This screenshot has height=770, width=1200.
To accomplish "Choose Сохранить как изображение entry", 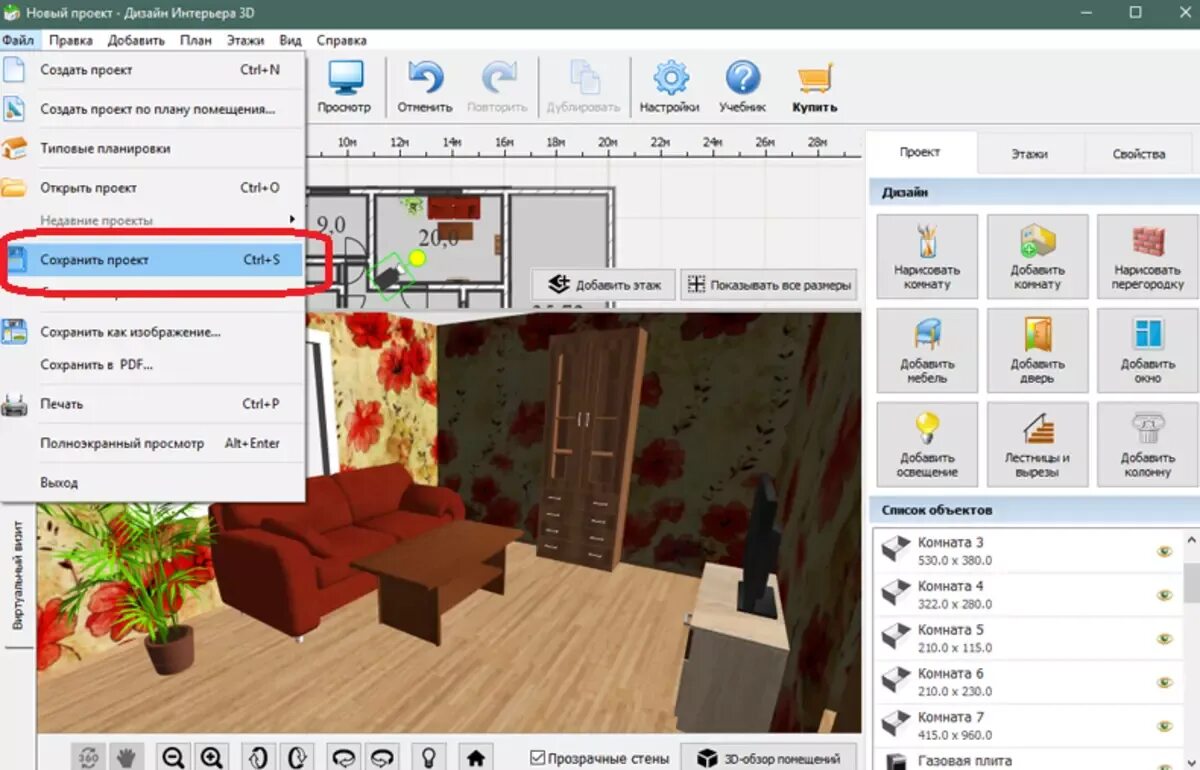I will click(152, 332).
